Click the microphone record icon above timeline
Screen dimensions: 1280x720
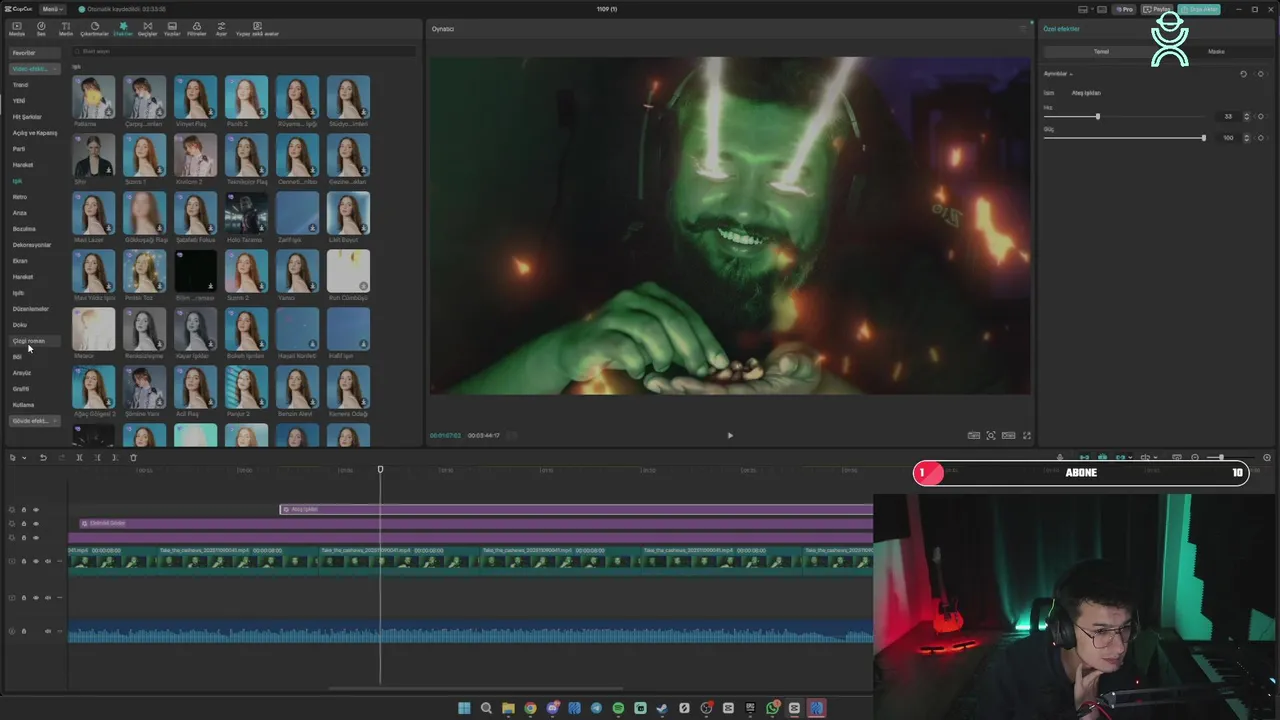(x=1060, y=457)
